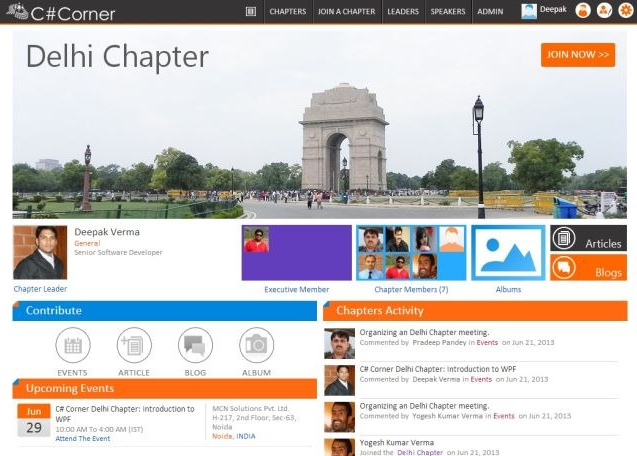The height and width of the screenshot is (456, 637).
Task: Click the Deepak Verma name link
Action: pyautogui.click(x=107, y=232)
